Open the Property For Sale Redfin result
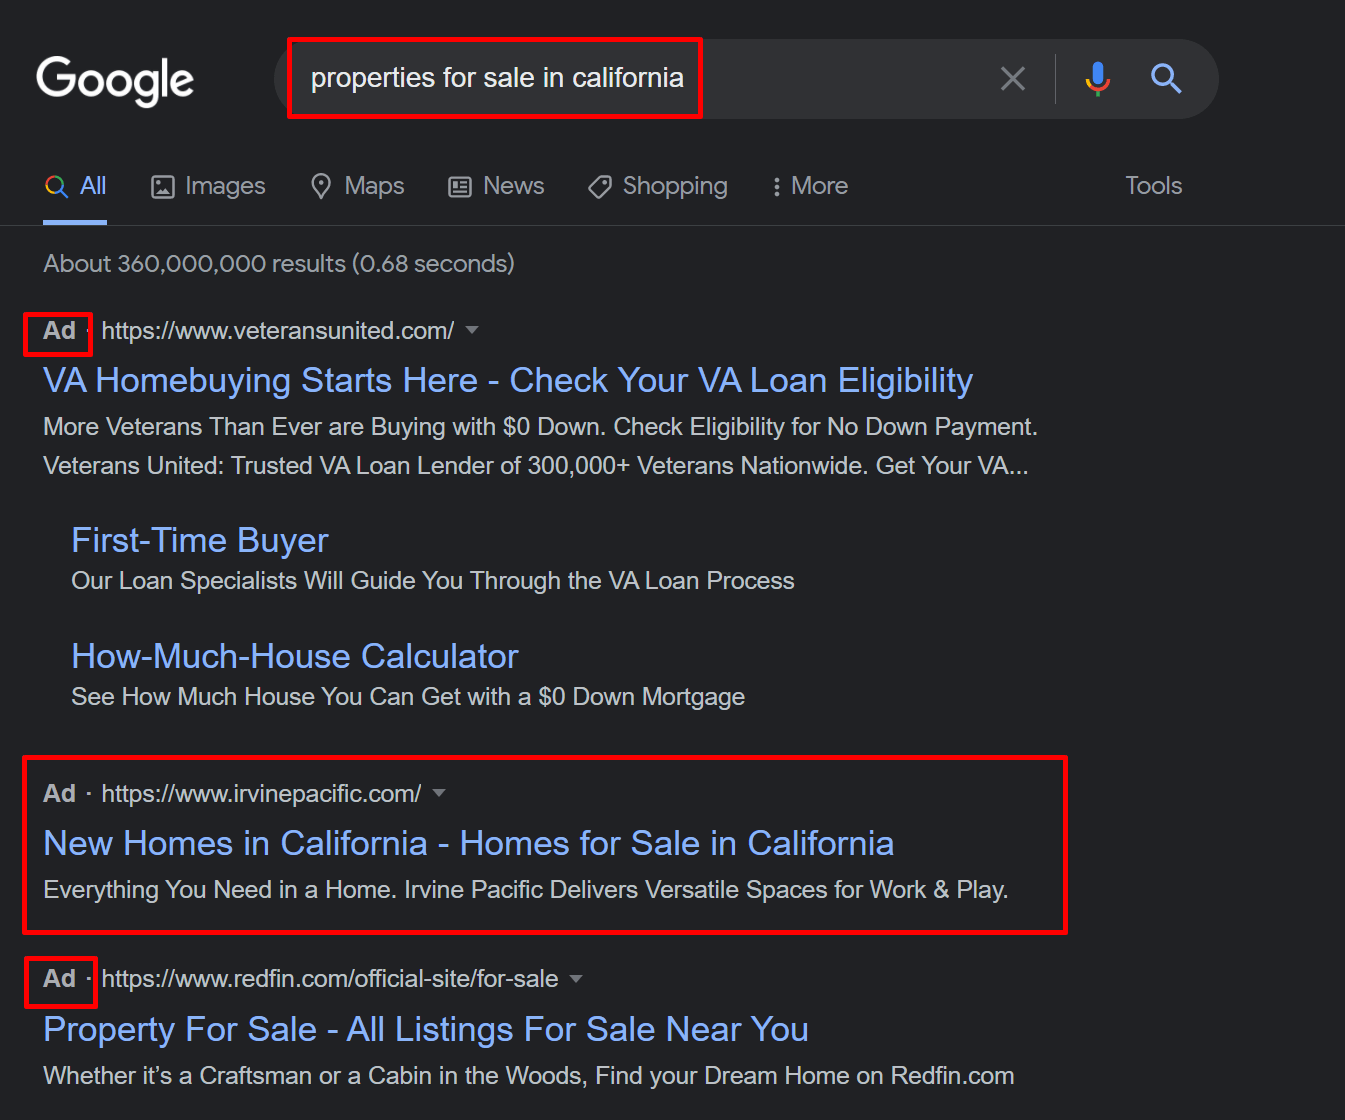This screenshot has width=1345, height=1120. [425, 1029]
